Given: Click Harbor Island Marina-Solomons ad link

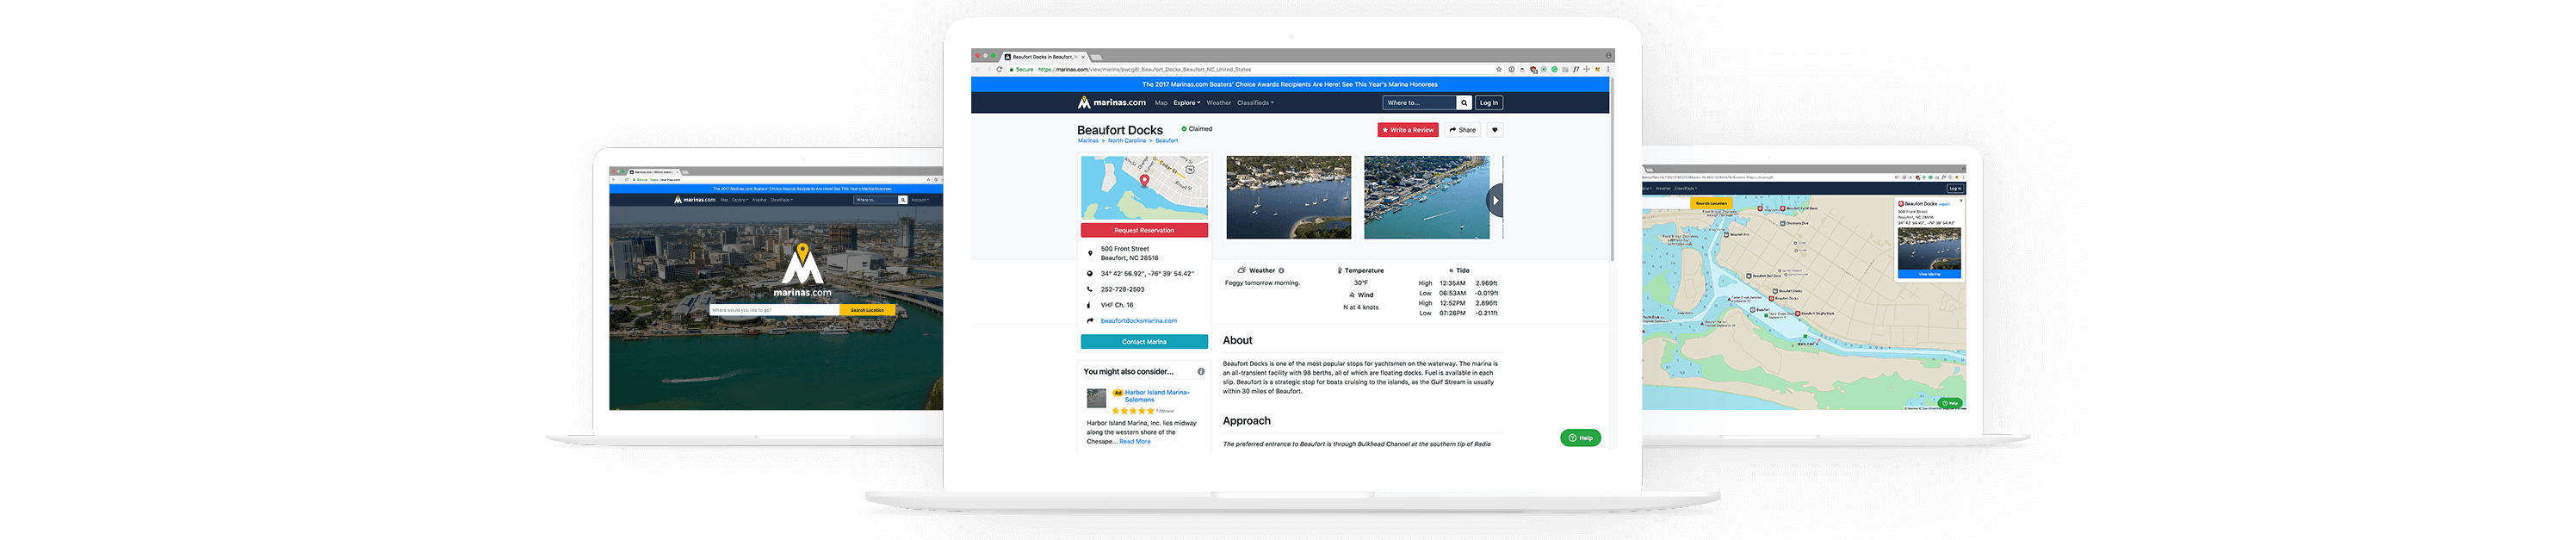Looking at the screenshot, I should tap(1157, 396).
